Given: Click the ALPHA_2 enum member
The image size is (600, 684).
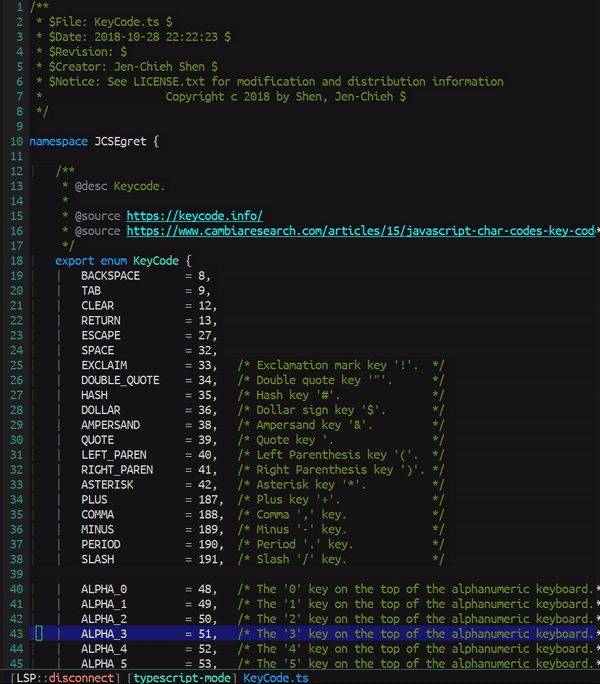Looking at the screenshot, I should [104, 619].
